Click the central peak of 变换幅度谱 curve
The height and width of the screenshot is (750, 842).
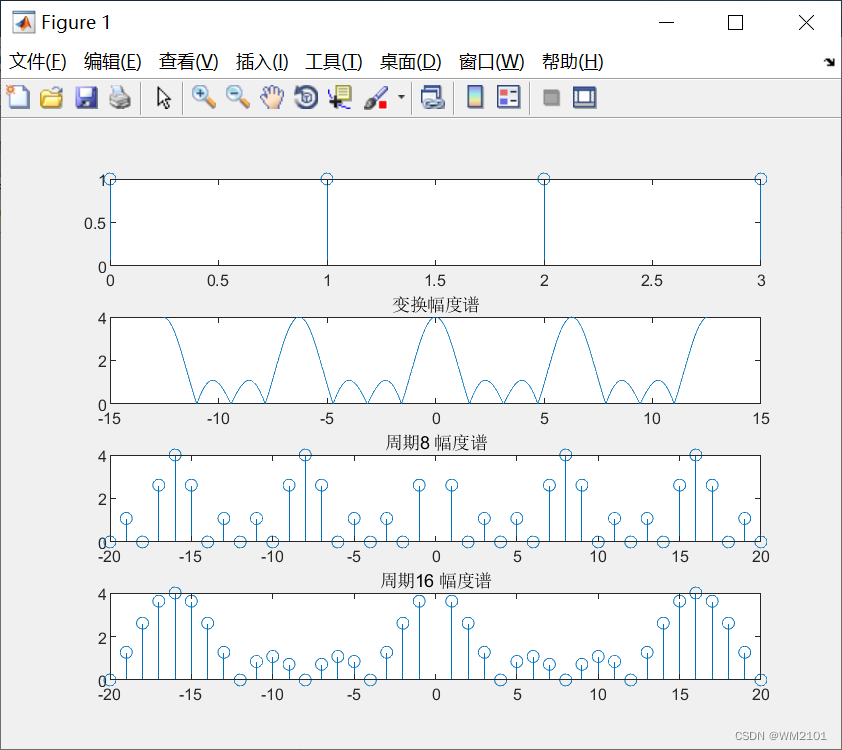pos(435,318)
